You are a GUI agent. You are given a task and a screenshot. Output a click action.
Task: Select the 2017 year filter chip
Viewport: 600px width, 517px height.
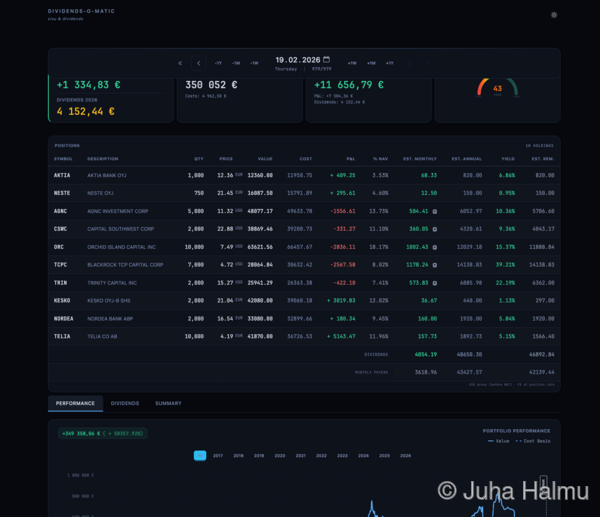(218, 455)
